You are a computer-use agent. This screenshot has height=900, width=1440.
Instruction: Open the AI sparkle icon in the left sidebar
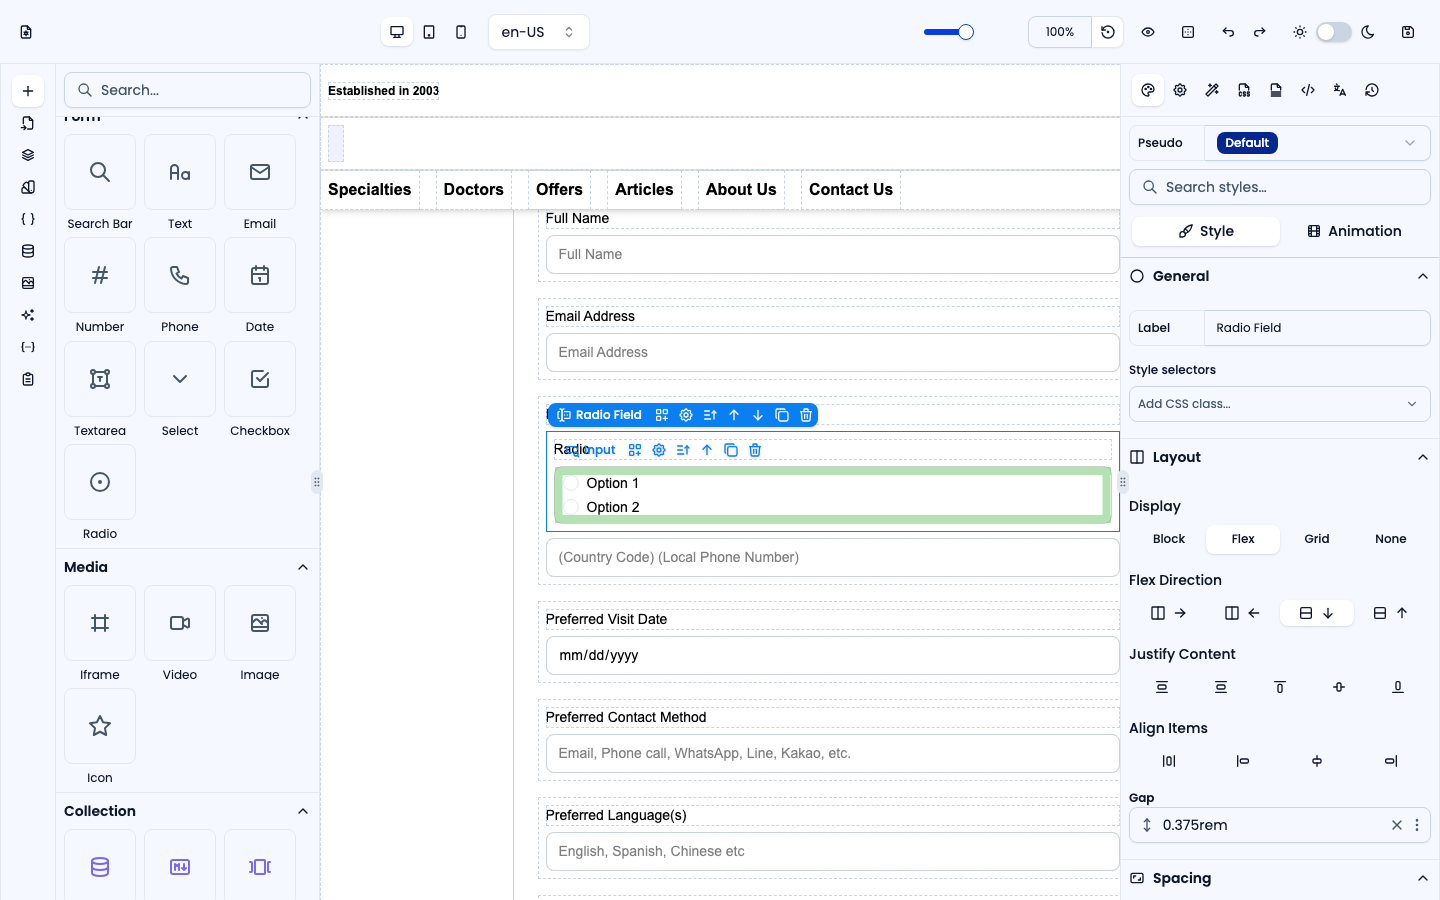pos(28,315)
